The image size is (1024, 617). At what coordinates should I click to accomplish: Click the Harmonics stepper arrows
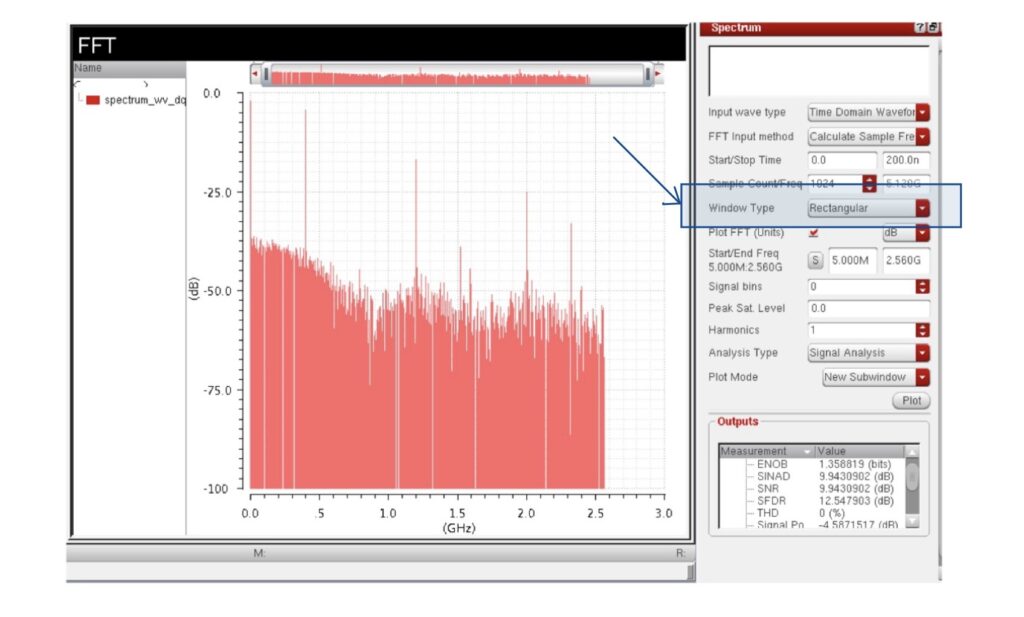922,330
